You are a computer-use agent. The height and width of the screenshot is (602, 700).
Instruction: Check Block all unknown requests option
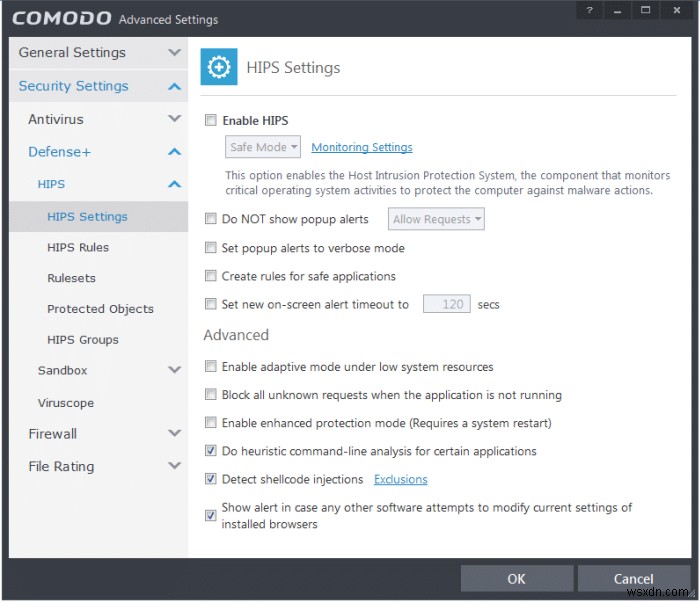(211, 394)
